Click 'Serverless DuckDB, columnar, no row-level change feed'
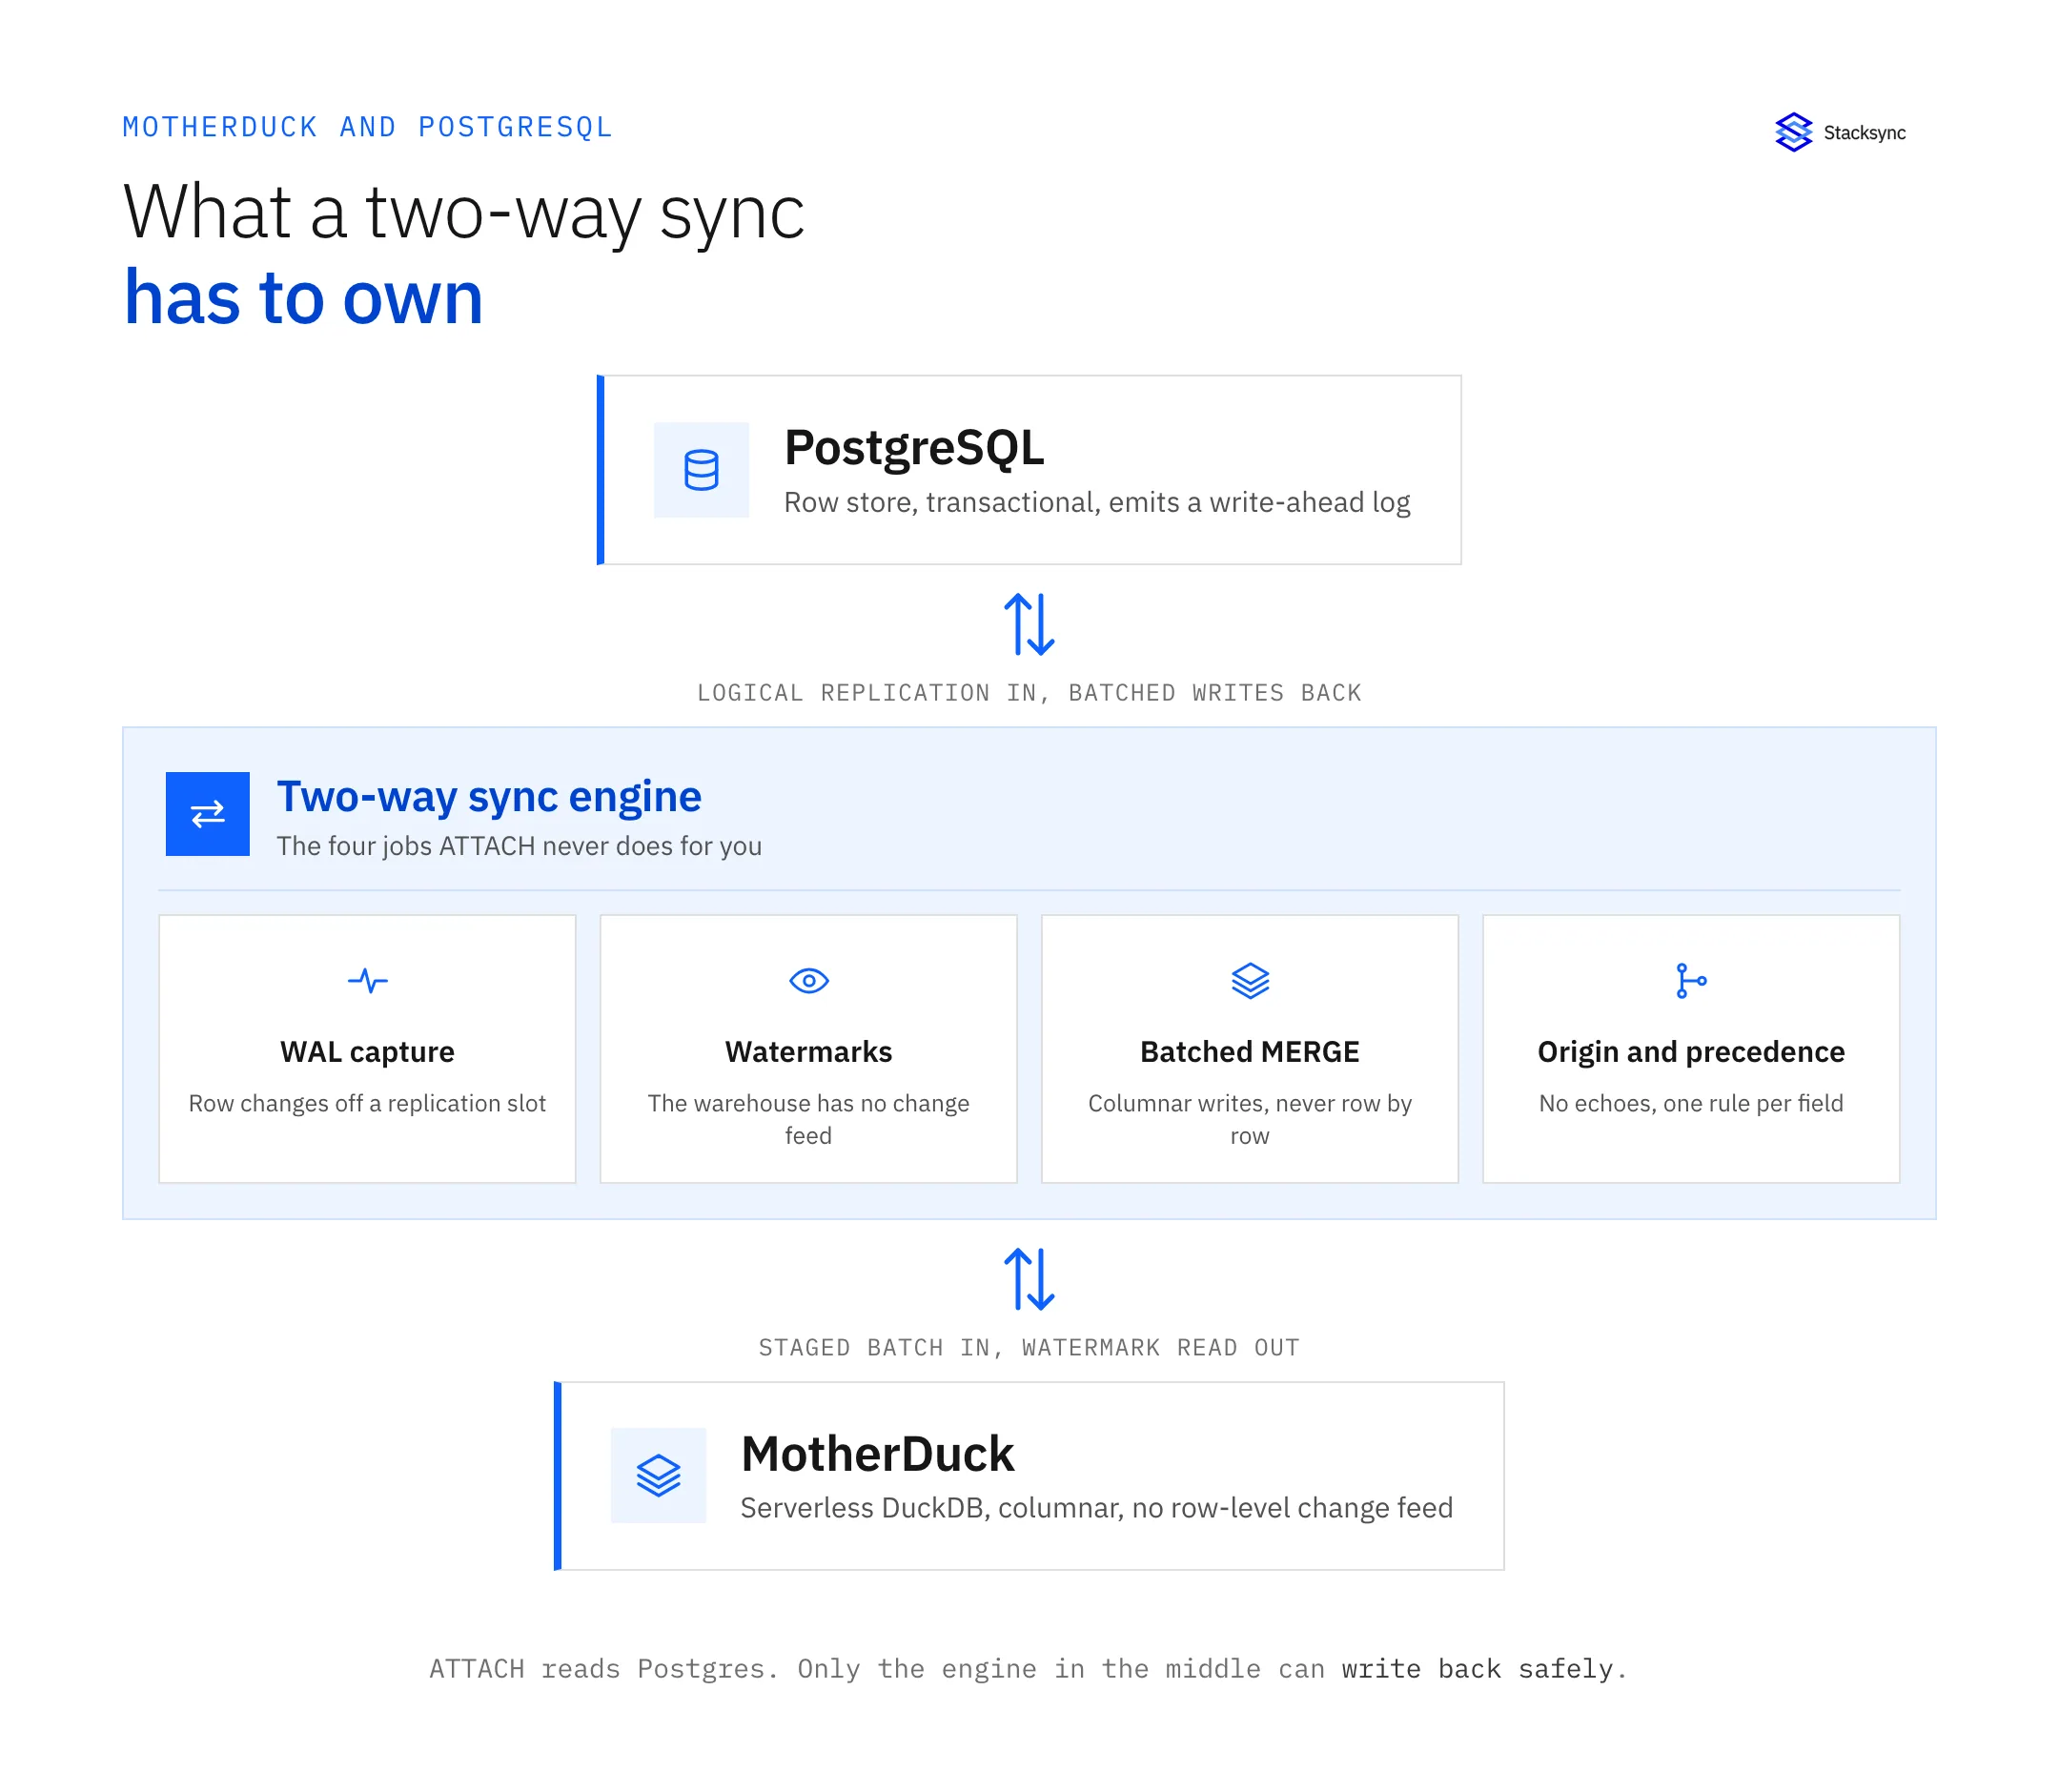The height and width of the screenshot is (1792, 2059). pos(1097,1508)
